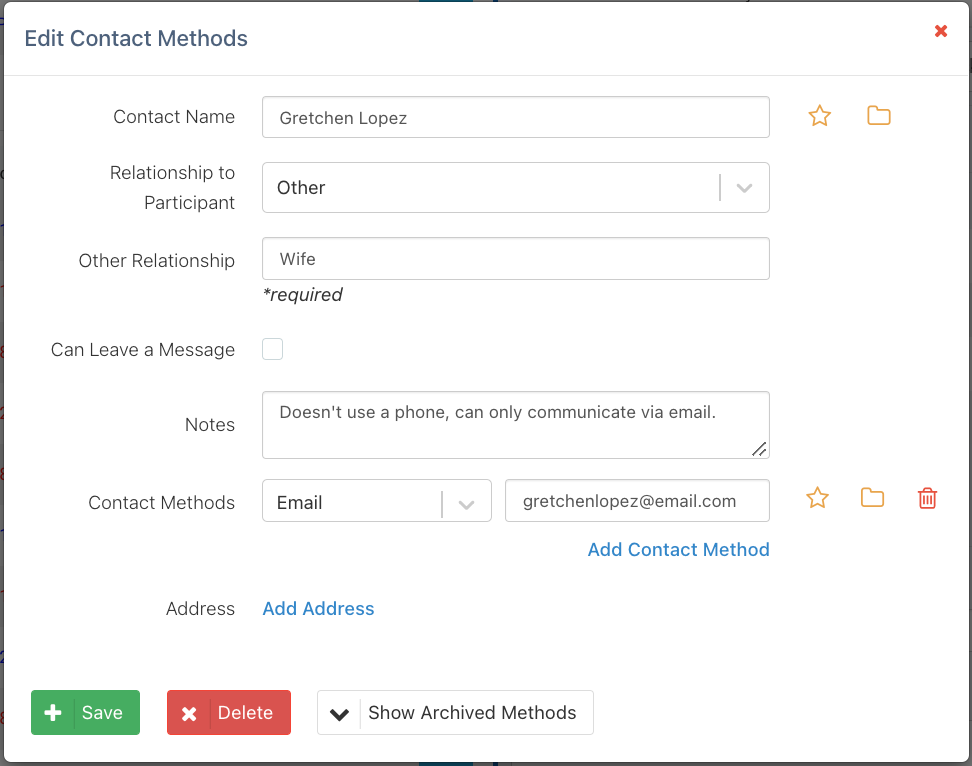
Task: Star the gretchenlopez@email.com contact method
Action: [x=817, y=498]
